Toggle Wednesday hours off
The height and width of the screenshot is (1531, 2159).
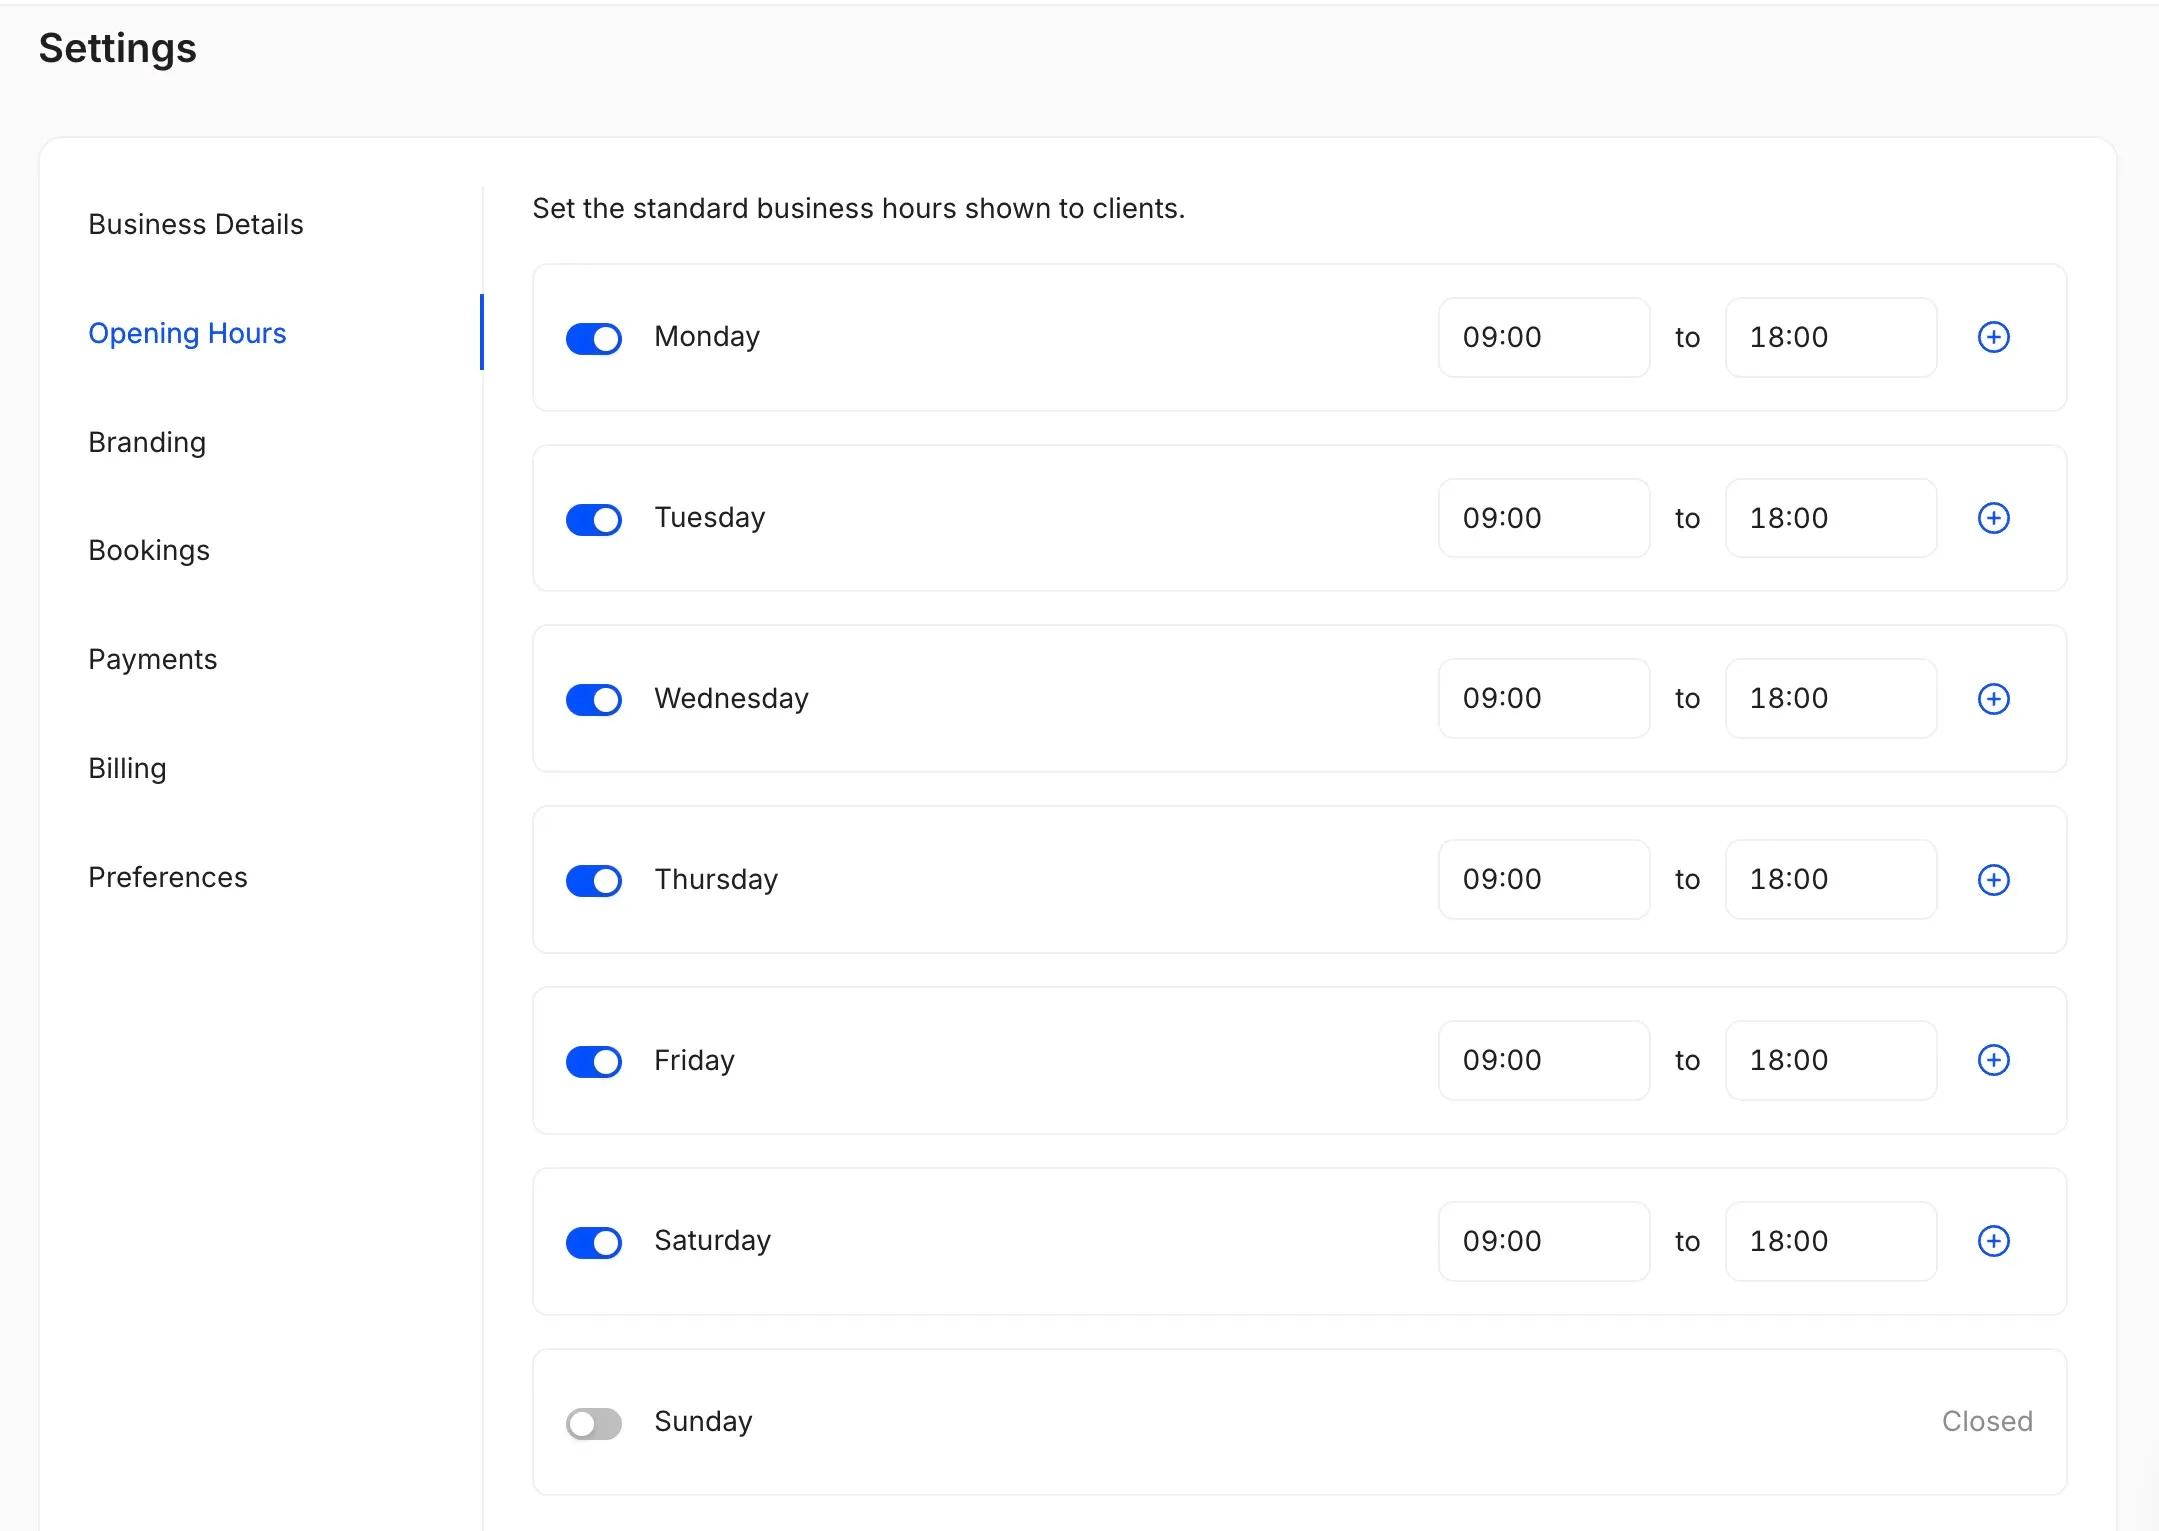tap(593, 699)
